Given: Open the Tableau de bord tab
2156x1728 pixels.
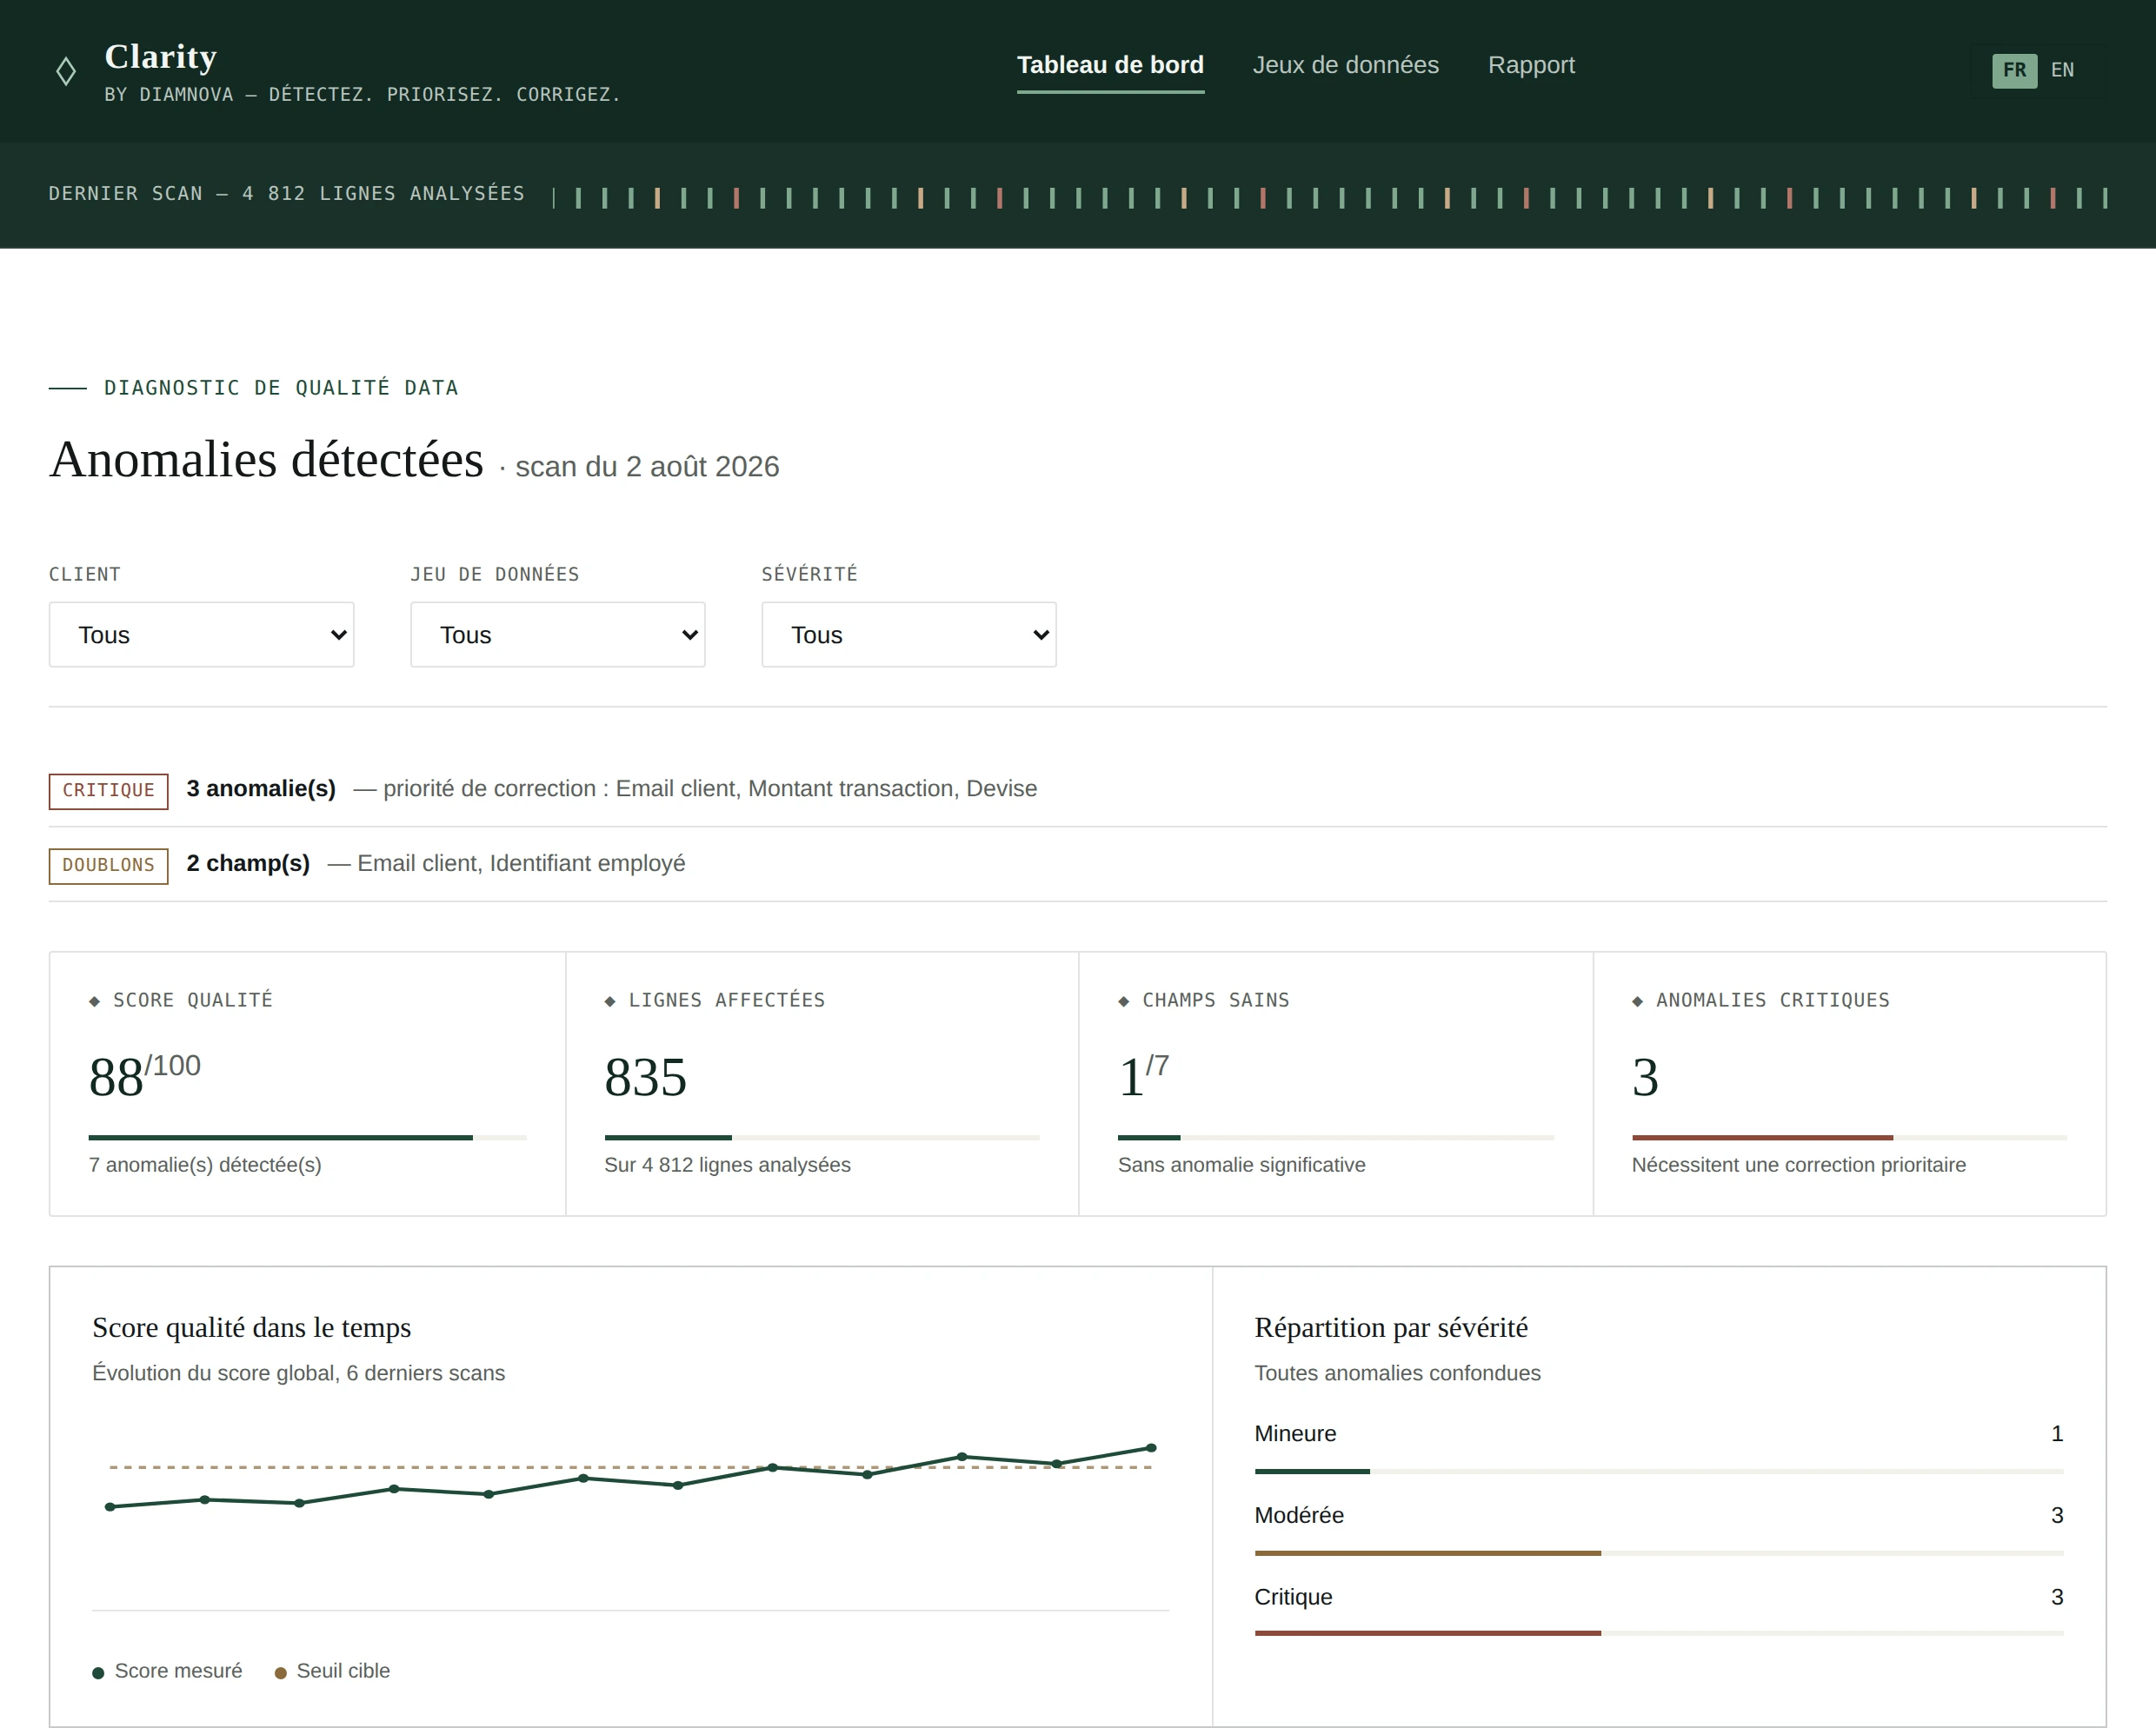Looking at the screenshot, I should click(x=1110, y=66).
